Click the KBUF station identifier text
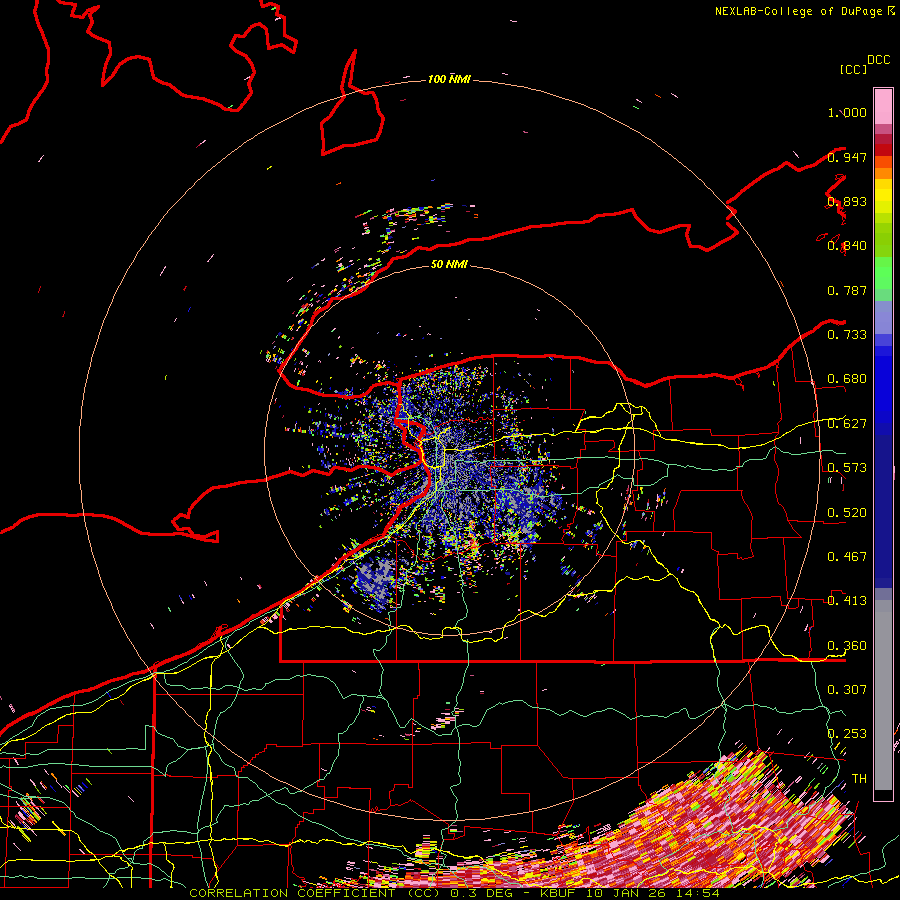Screen dimensions: 900x900 [557, 893]
